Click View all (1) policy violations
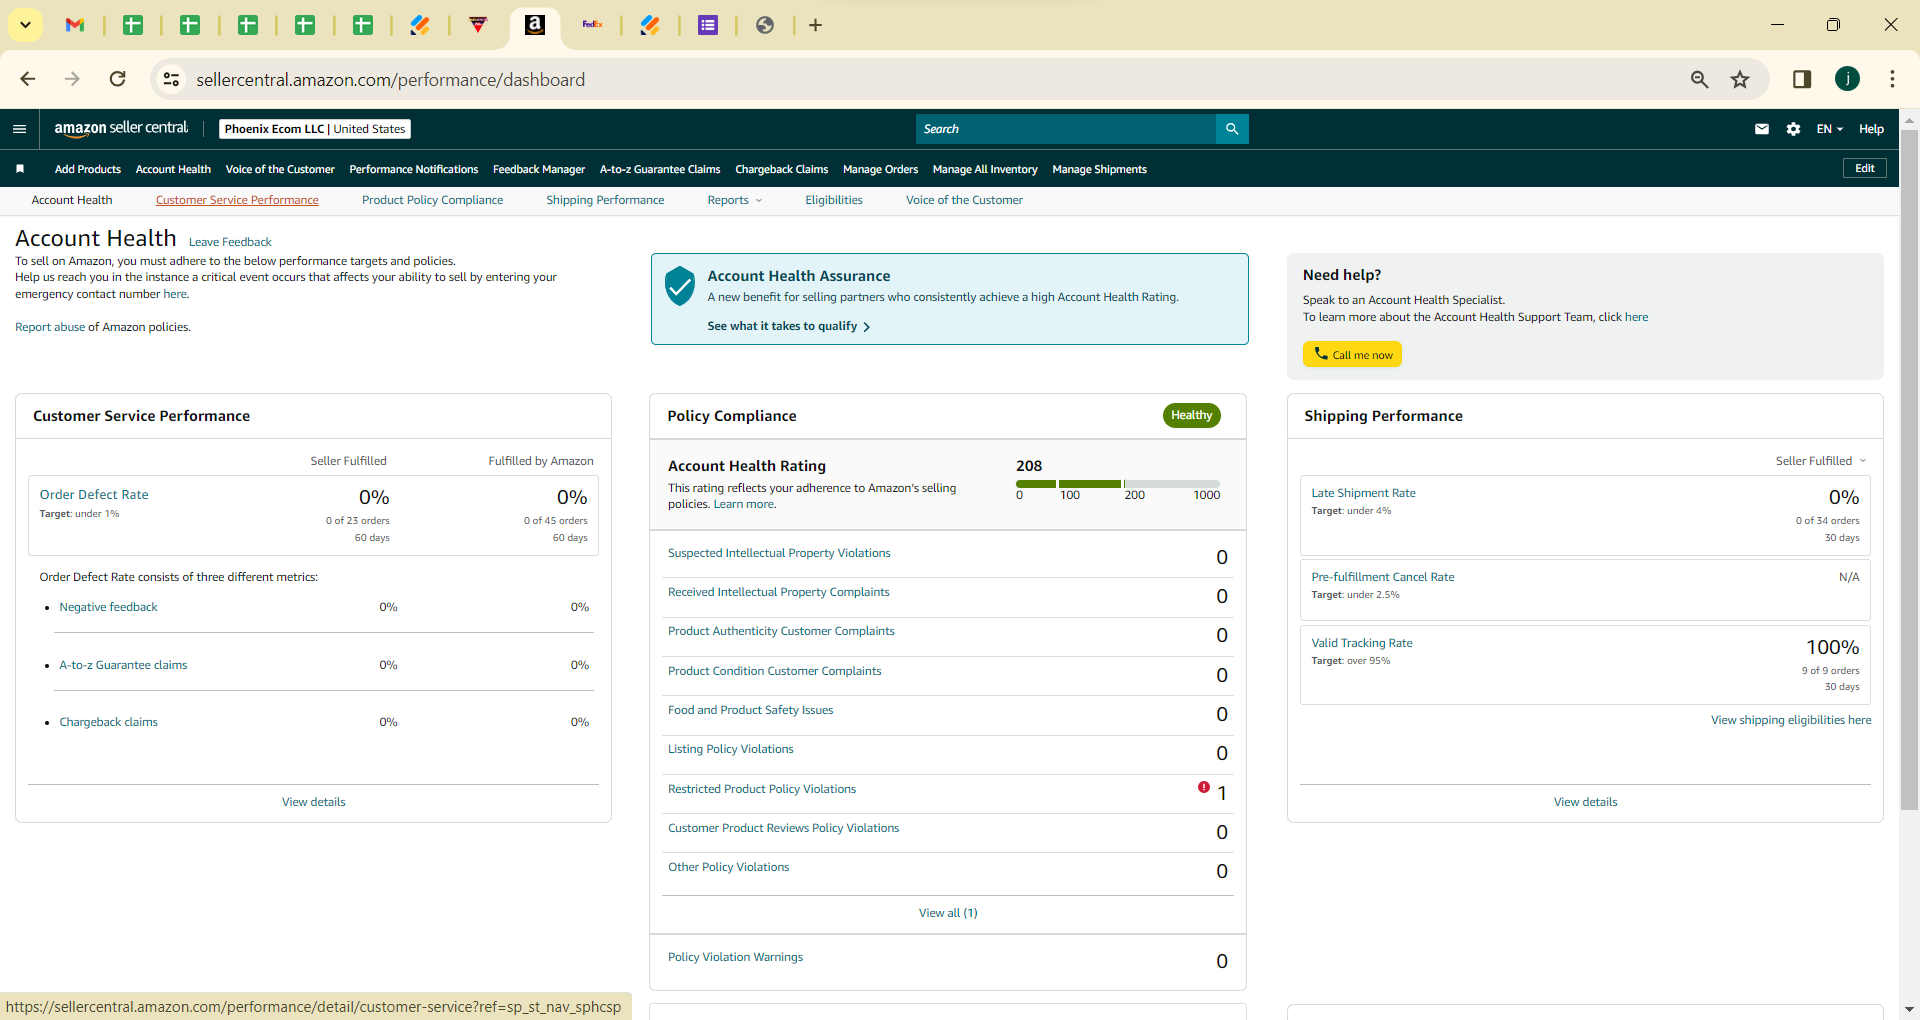This screenshot has height=1020, width=1920. click(948, 913)
